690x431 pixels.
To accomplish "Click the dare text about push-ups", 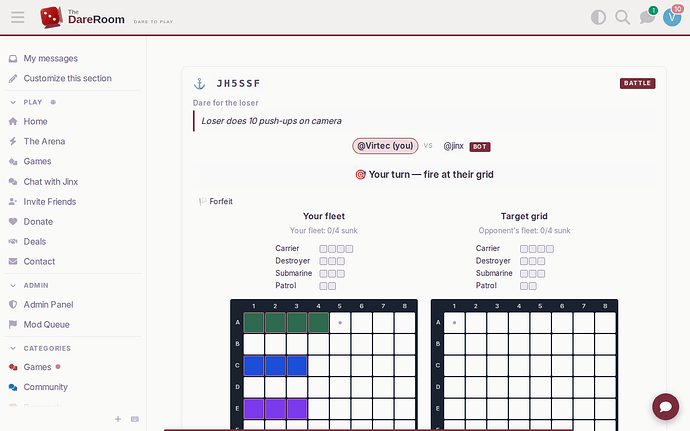I will coord(271,121).
